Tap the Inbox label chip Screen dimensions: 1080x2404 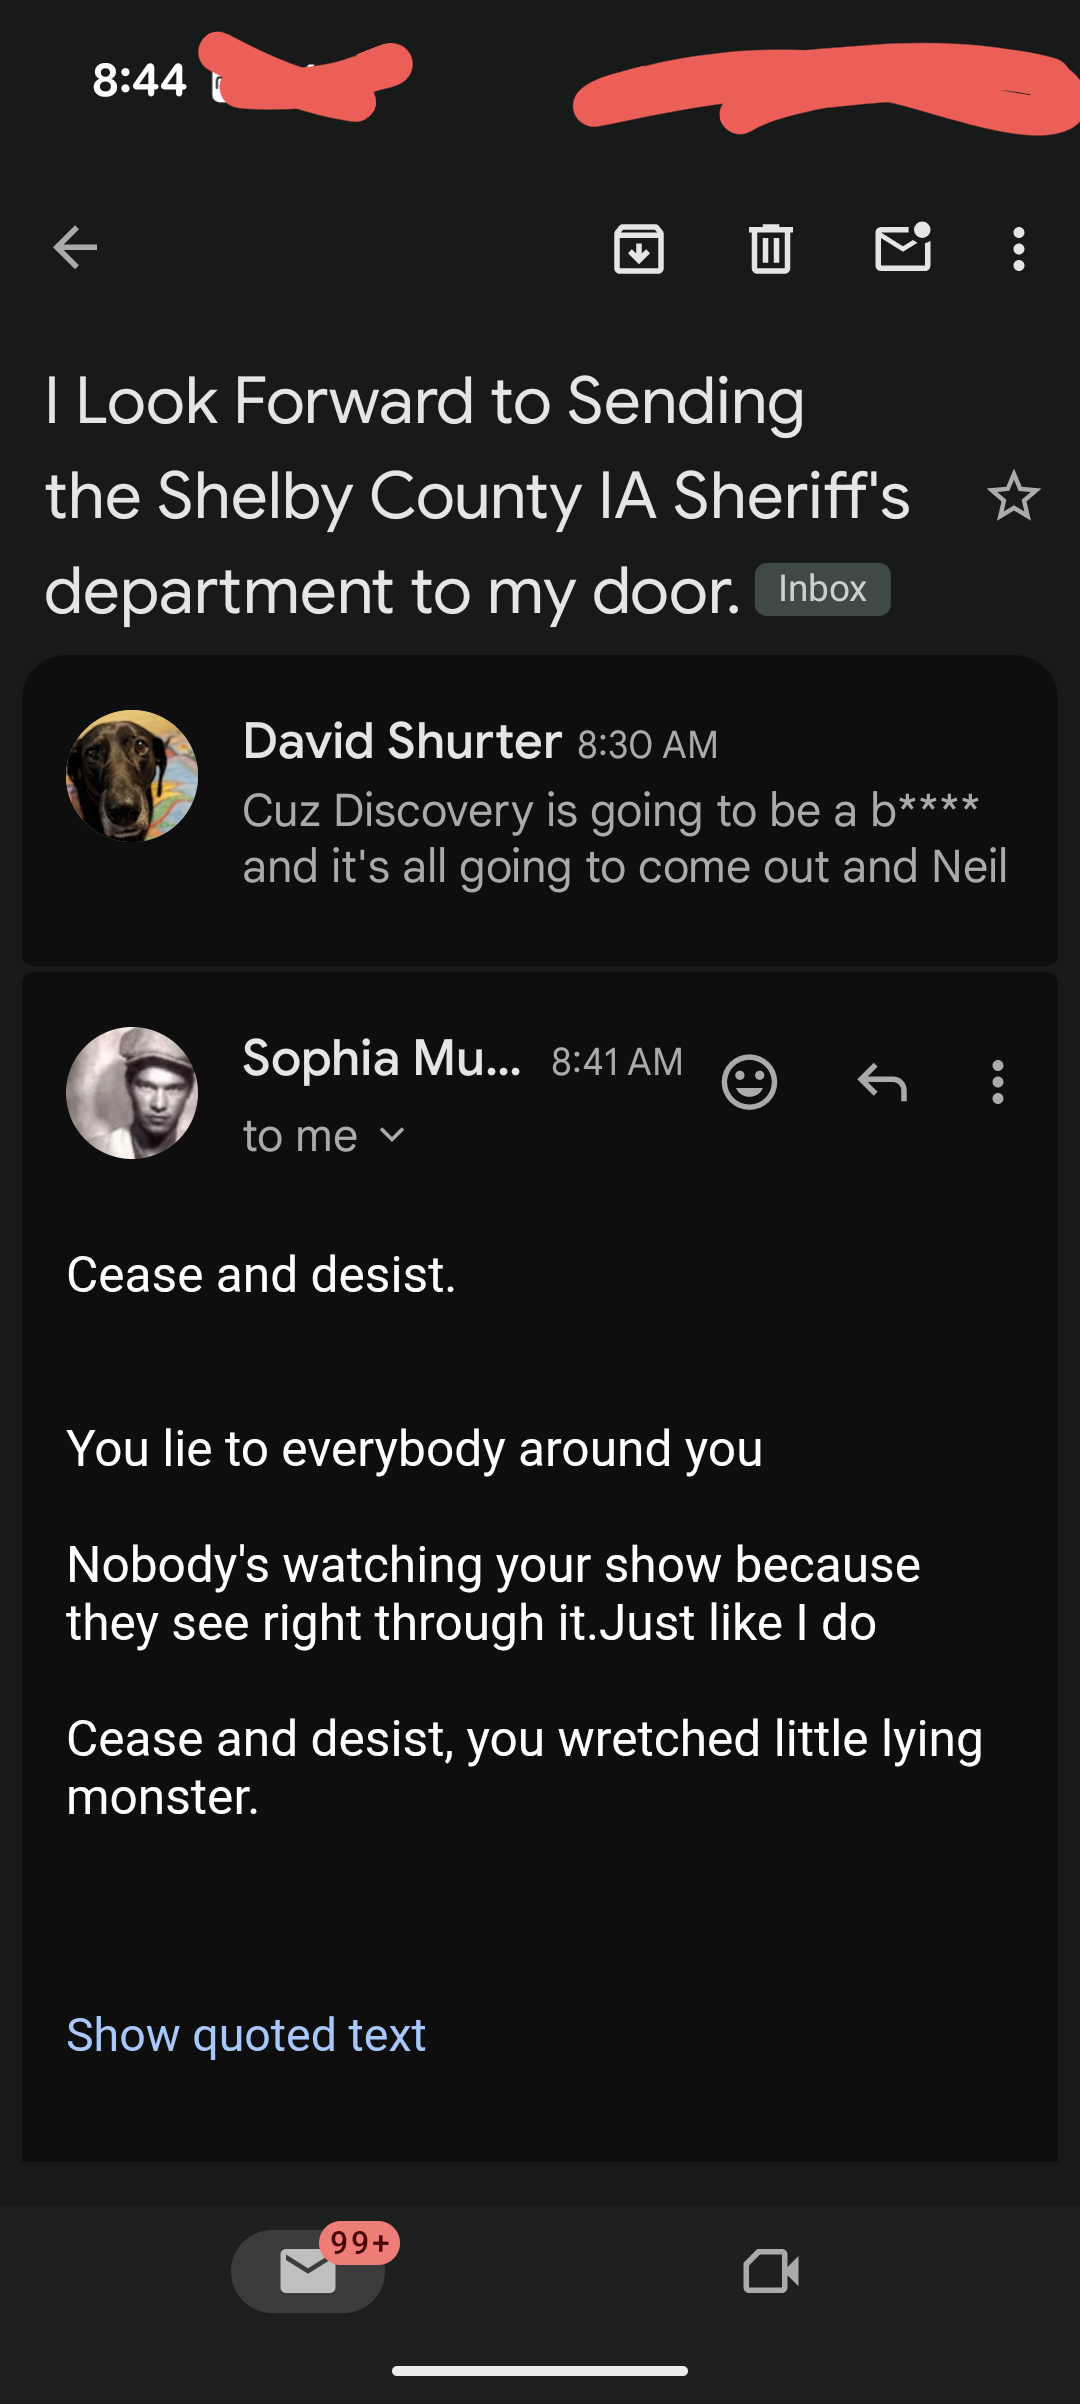point(822,589)
